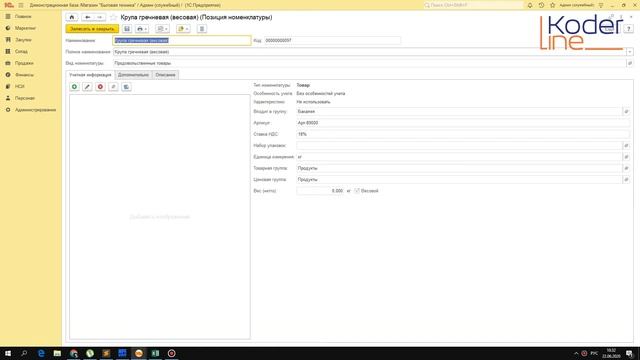Click the yellow 'Записать и закрыть' button

(x=92, y=29)
